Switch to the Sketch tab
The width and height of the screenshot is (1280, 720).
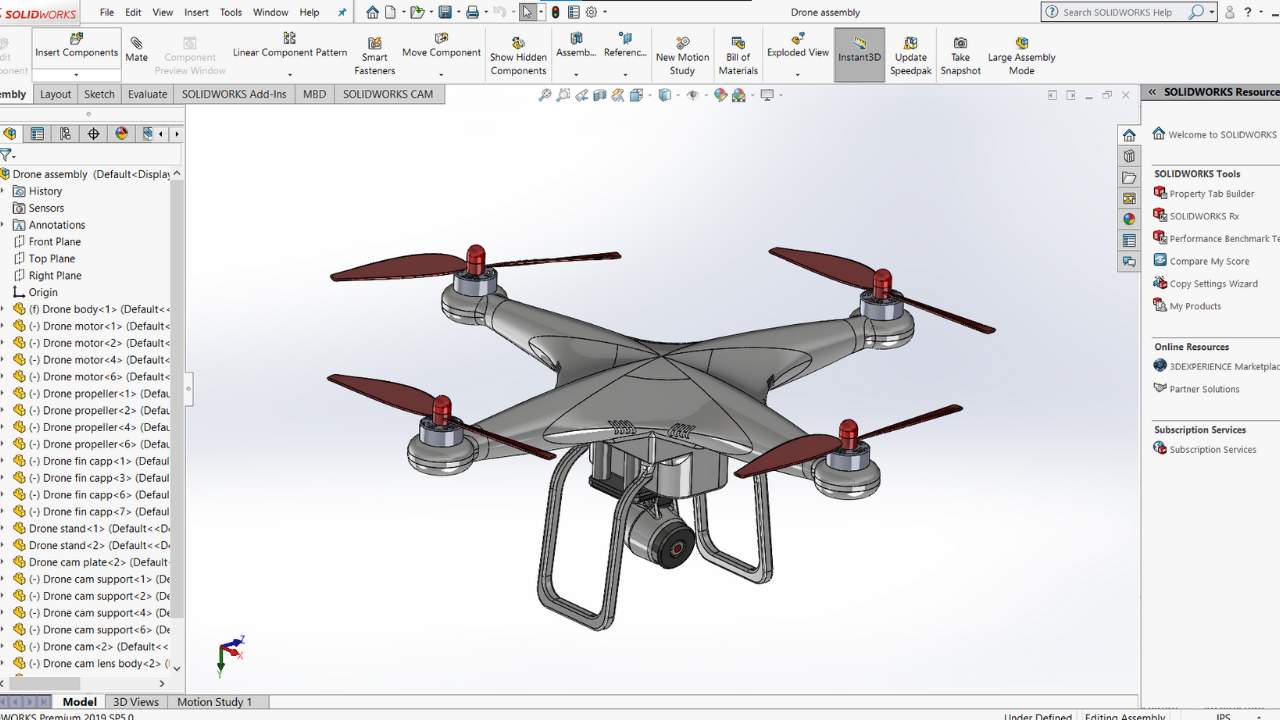pos(99,94)
